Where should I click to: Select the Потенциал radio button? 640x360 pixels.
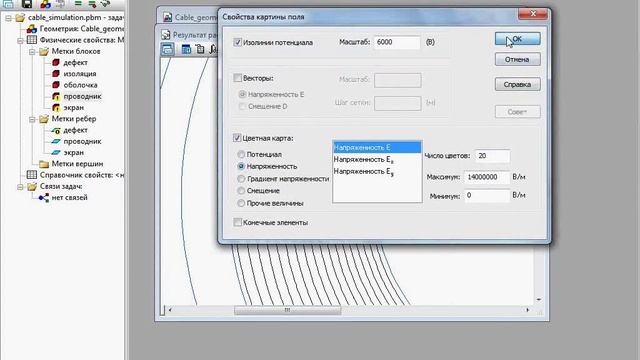tap(241, 154)
